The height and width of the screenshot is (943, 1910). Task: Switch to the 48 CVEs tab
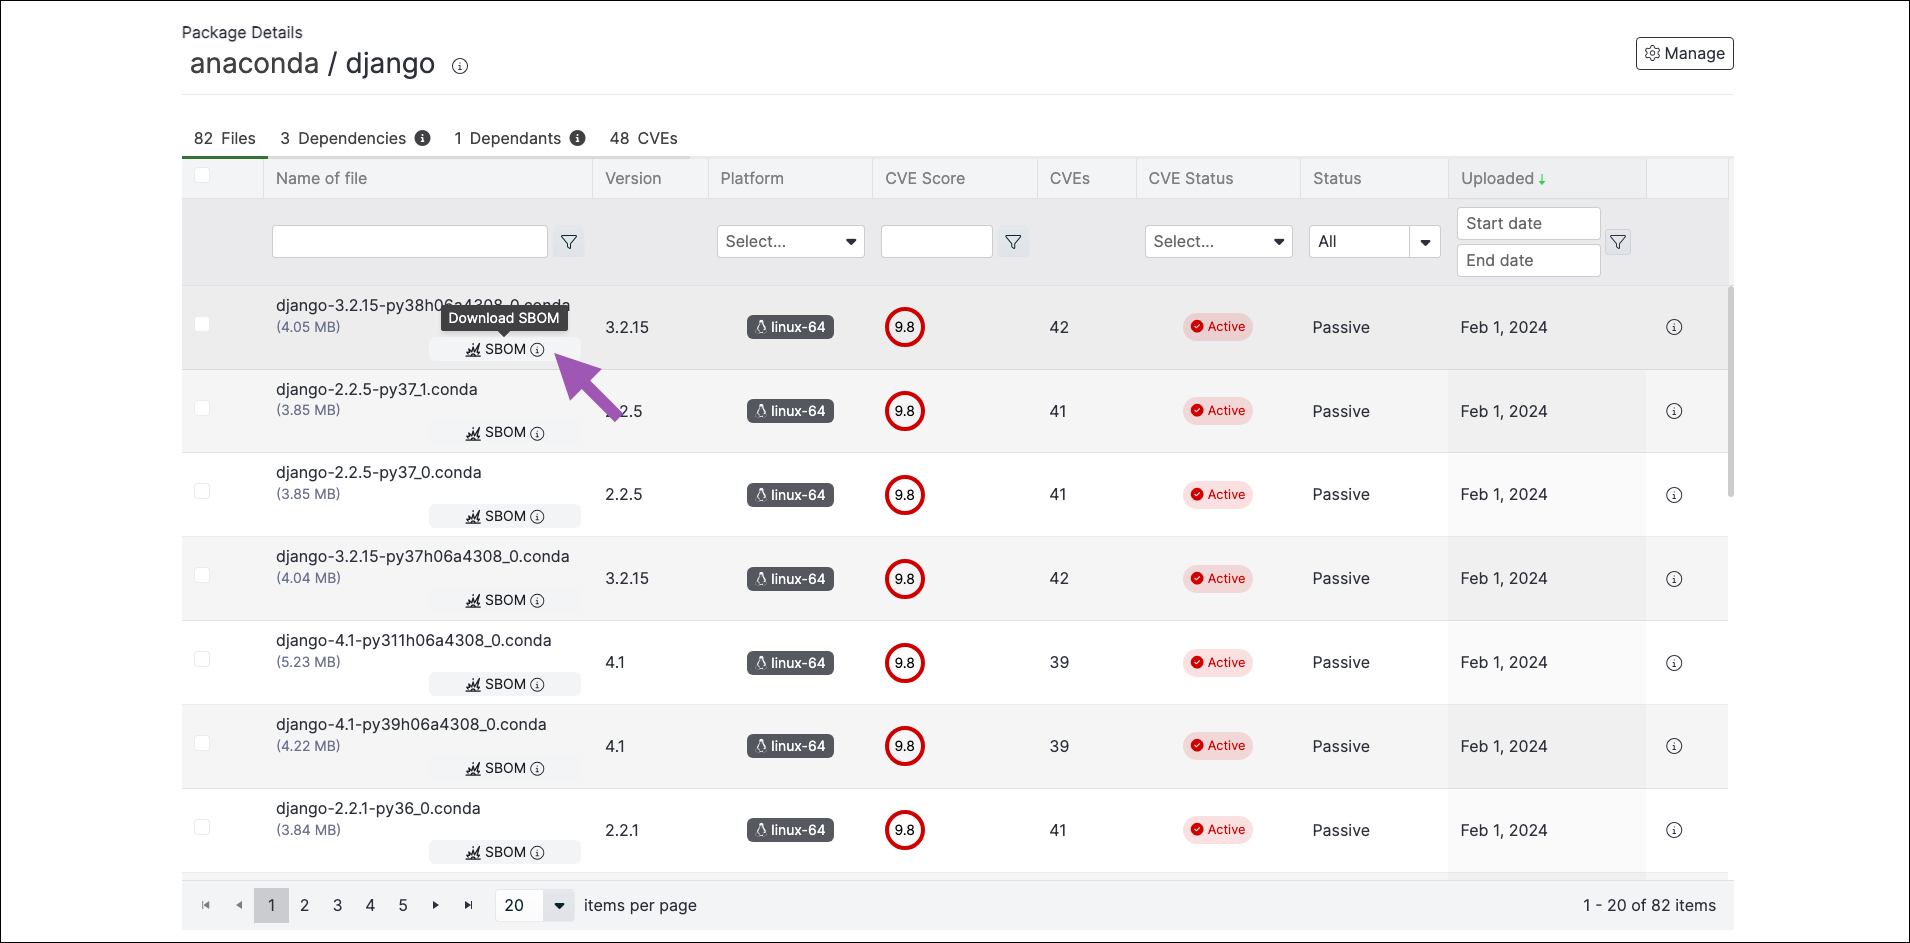coord(644,138)
